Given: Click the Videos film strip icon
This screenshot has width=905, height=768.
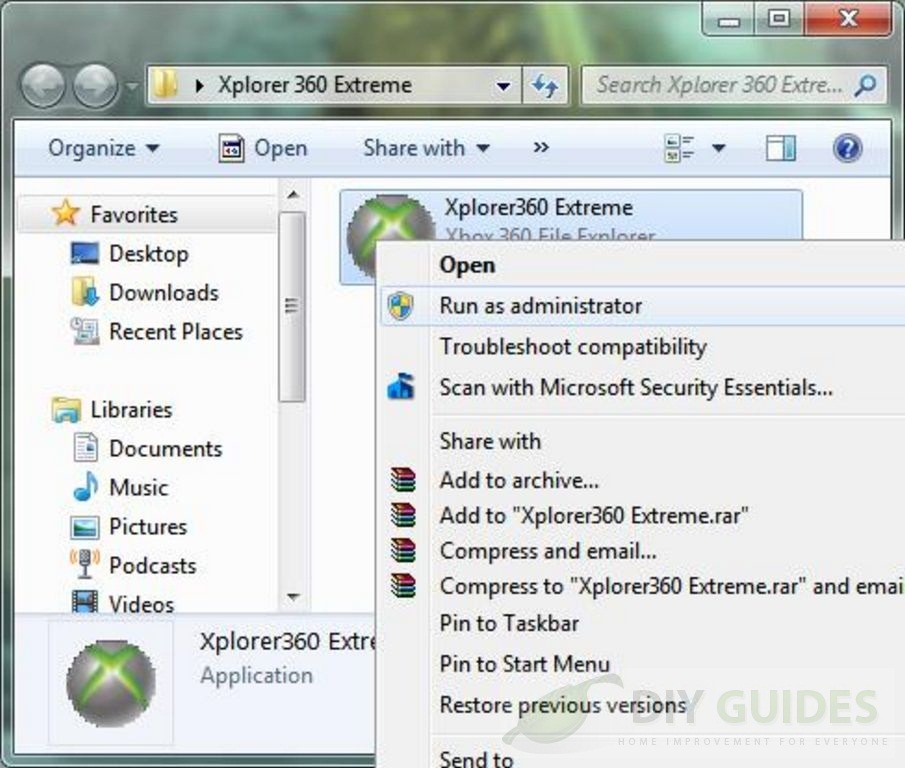Looking at the screenshot, I should pos(85,602).
